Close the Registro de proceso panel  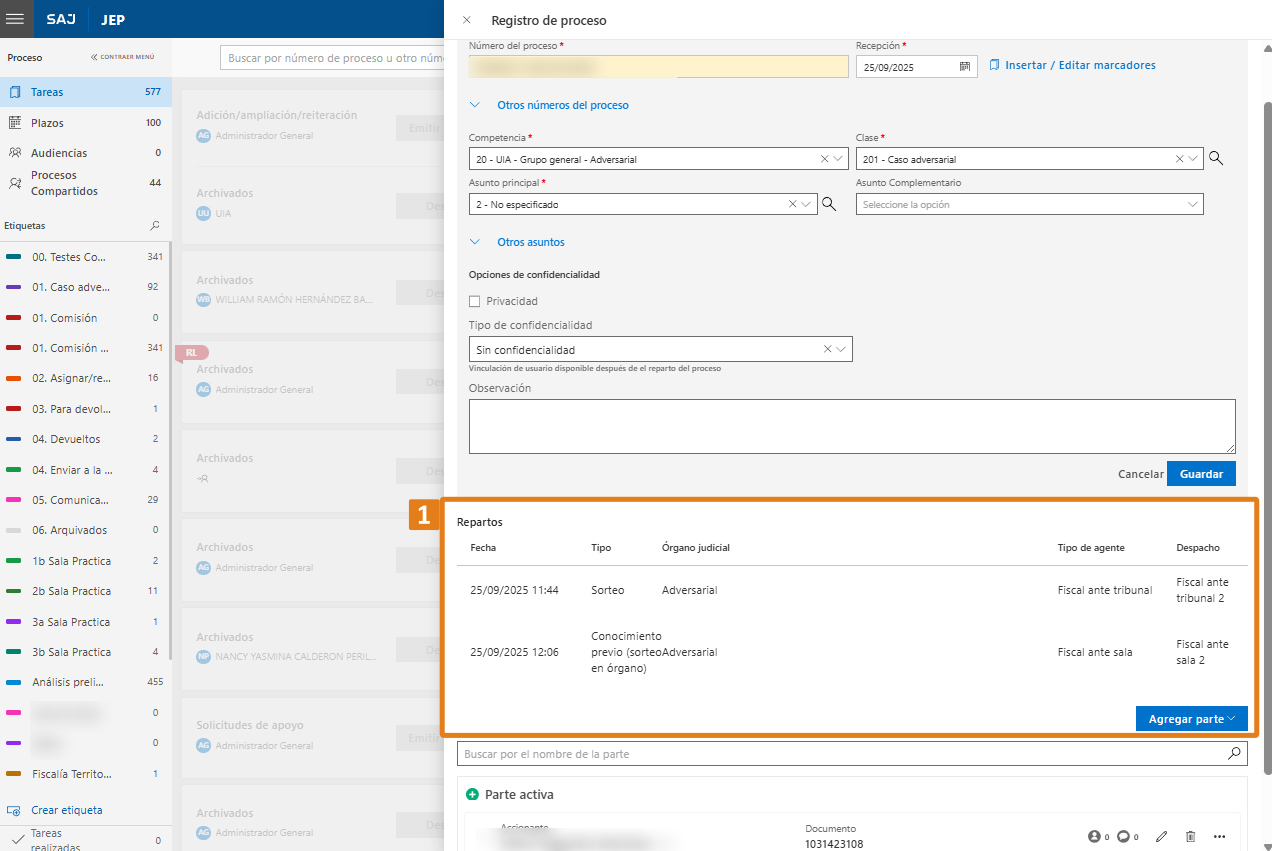[467, 20]
